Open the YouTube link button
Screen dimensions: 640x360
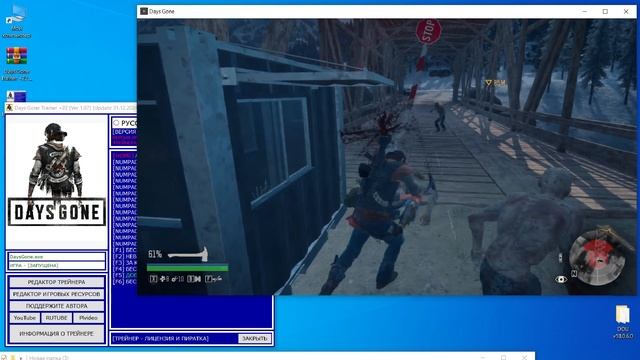[x=24, y=318]
